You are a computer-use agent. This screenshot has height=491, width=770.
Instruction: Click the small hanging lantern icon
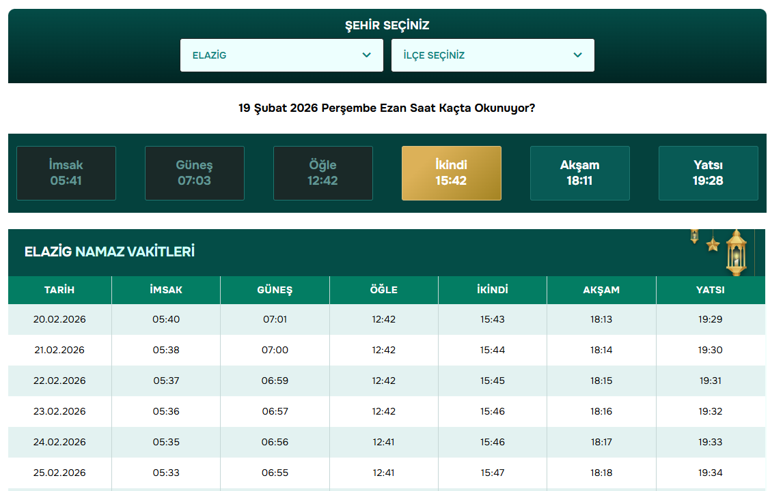tap(694, 236)
